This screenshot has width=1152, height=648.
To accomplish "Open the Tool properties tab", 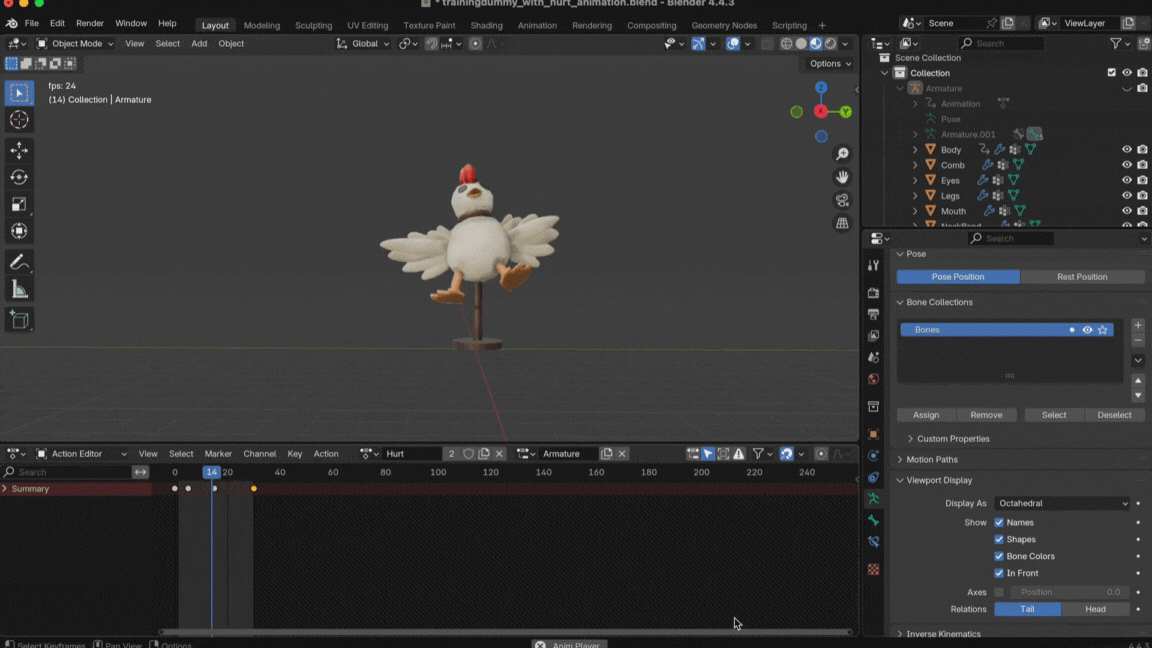I will point(874,265).
